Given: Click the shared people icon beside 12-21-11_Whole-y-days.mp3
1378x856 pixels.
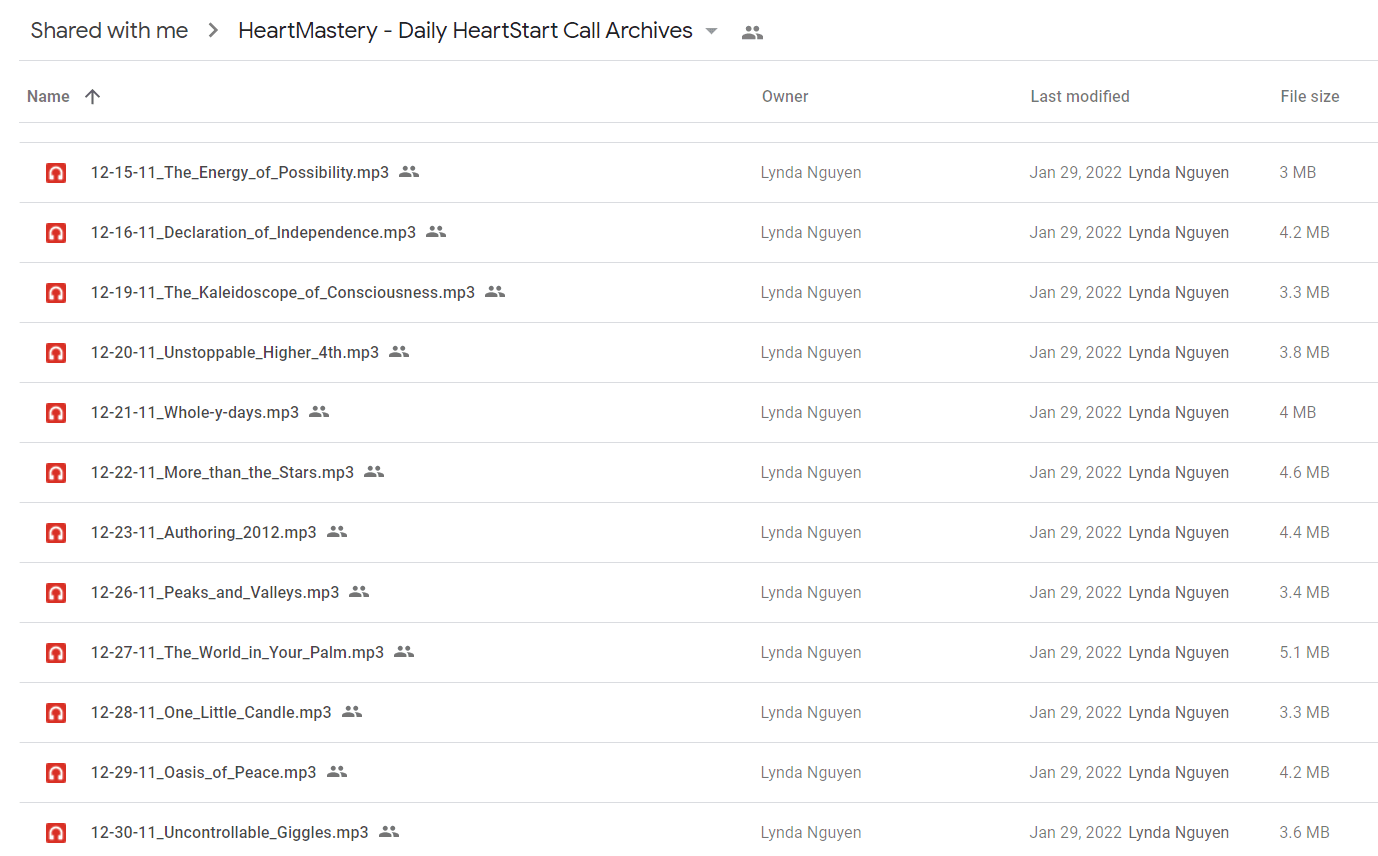Looking at the screenshot, I should pyautogui.click(x=319, y=412).
